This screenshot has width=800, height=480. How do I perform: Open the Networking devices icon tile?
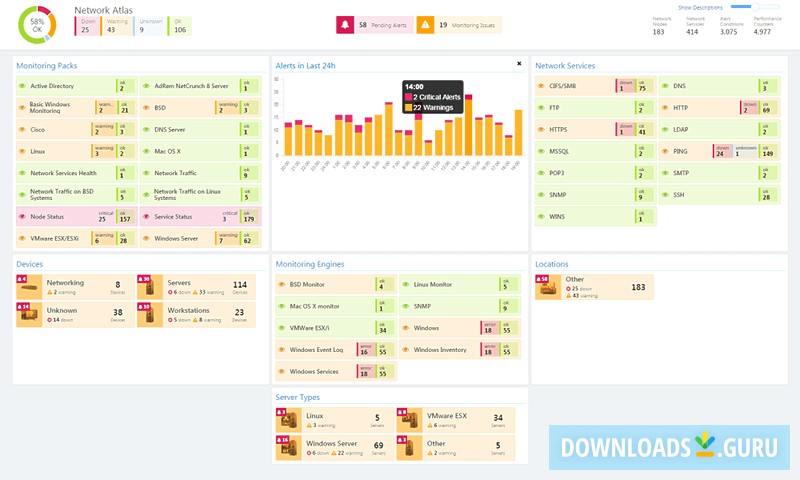(x=29, y=287)
